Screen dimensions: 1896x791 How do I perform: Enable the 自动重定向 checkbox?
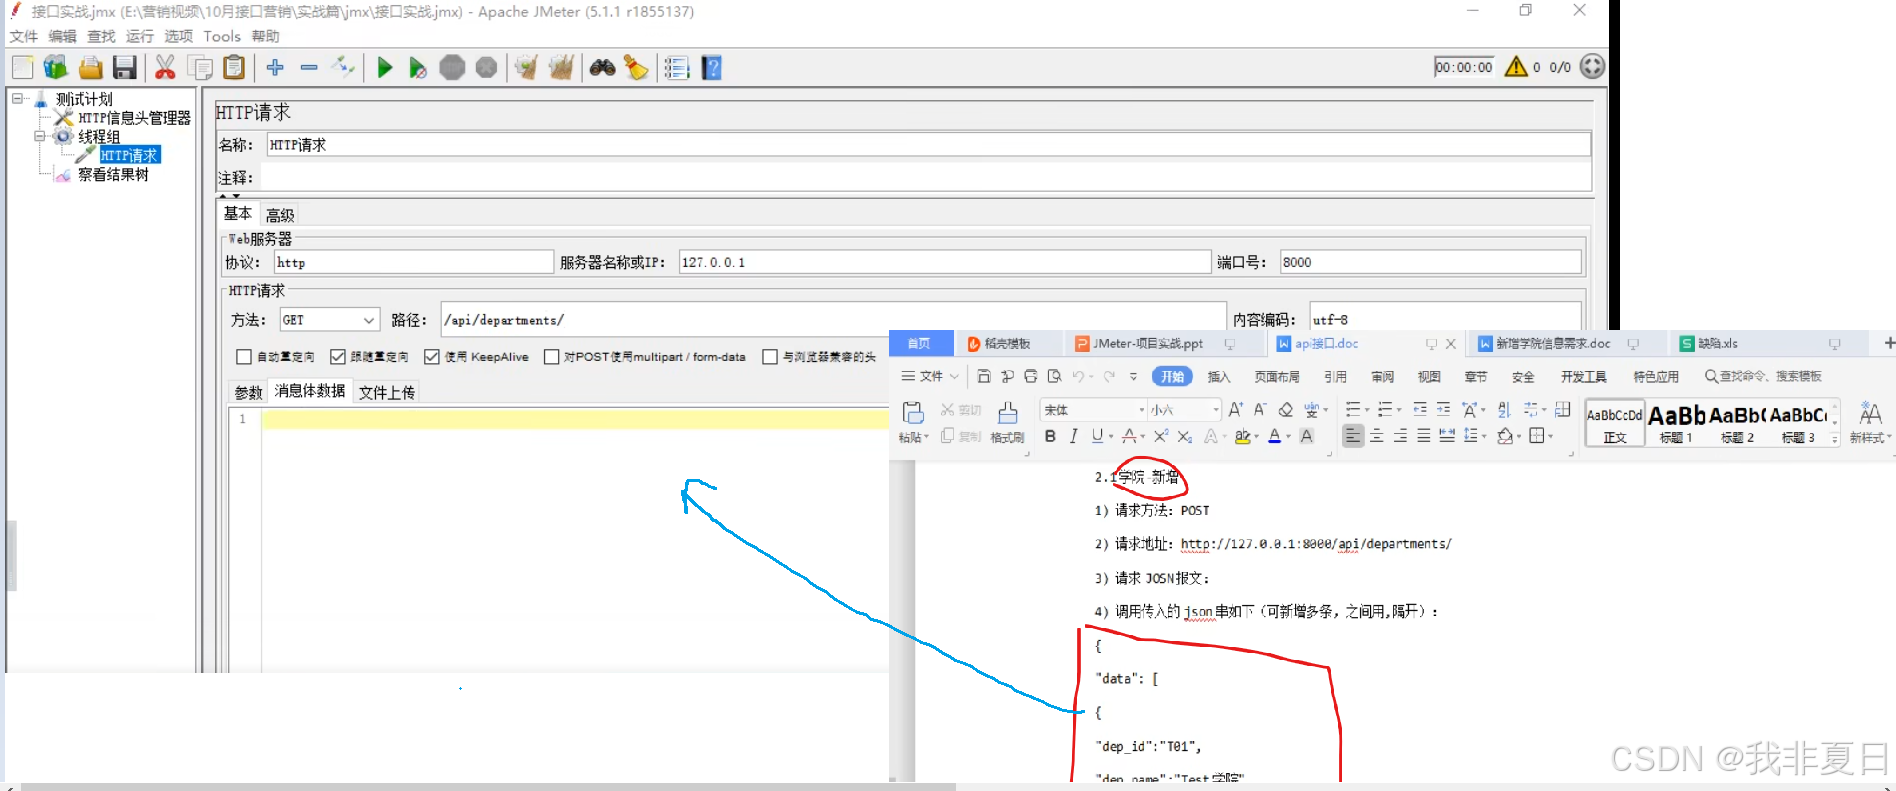(x=244, y=357)
